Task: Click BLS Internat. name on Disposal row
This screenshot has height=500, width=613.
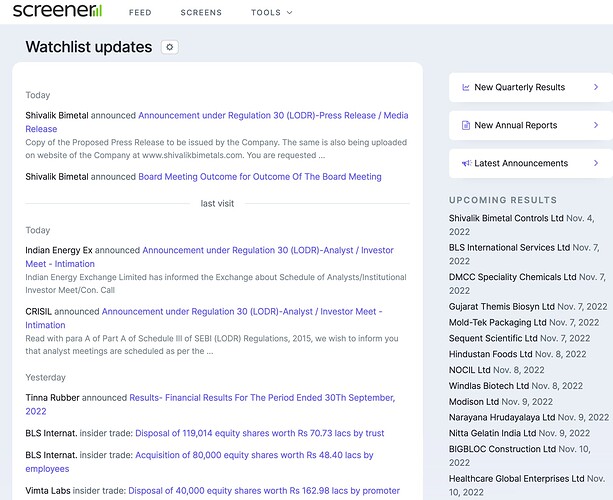Action: click(x=51, y=433)
